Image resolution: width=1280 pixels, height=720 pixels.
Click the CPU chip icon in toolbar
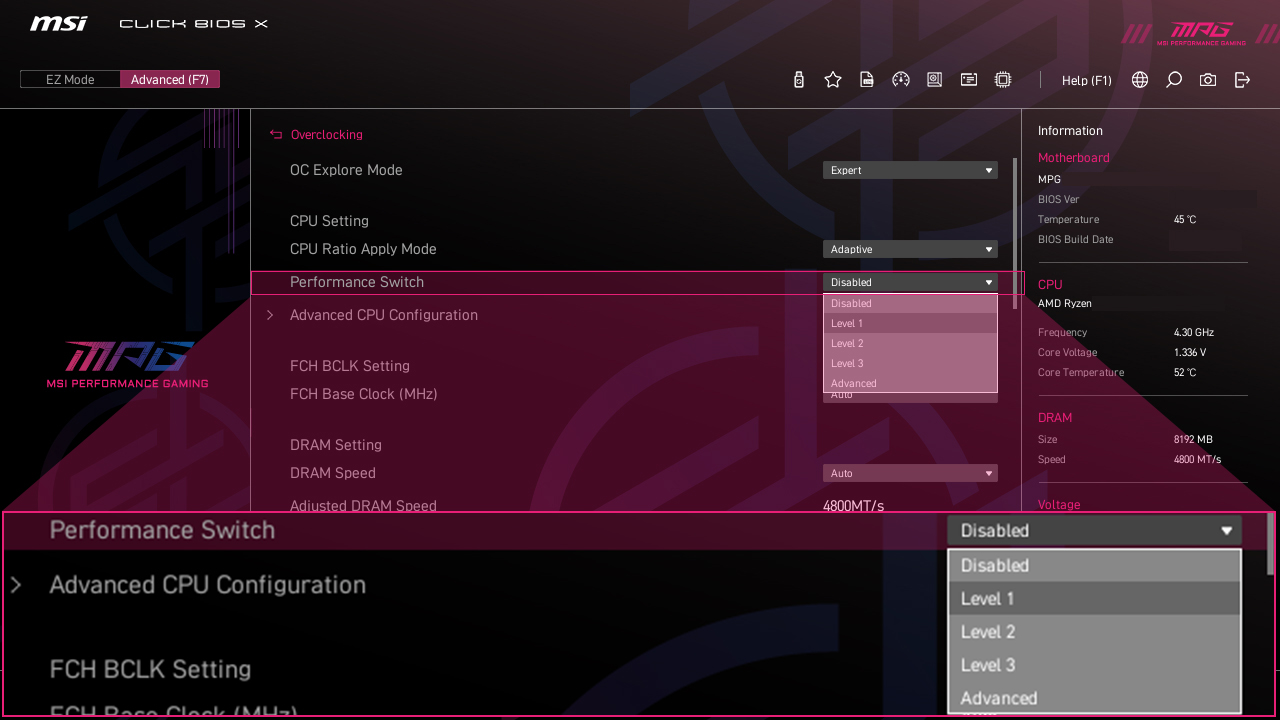pyautogui.click(x=1002, y=80)
